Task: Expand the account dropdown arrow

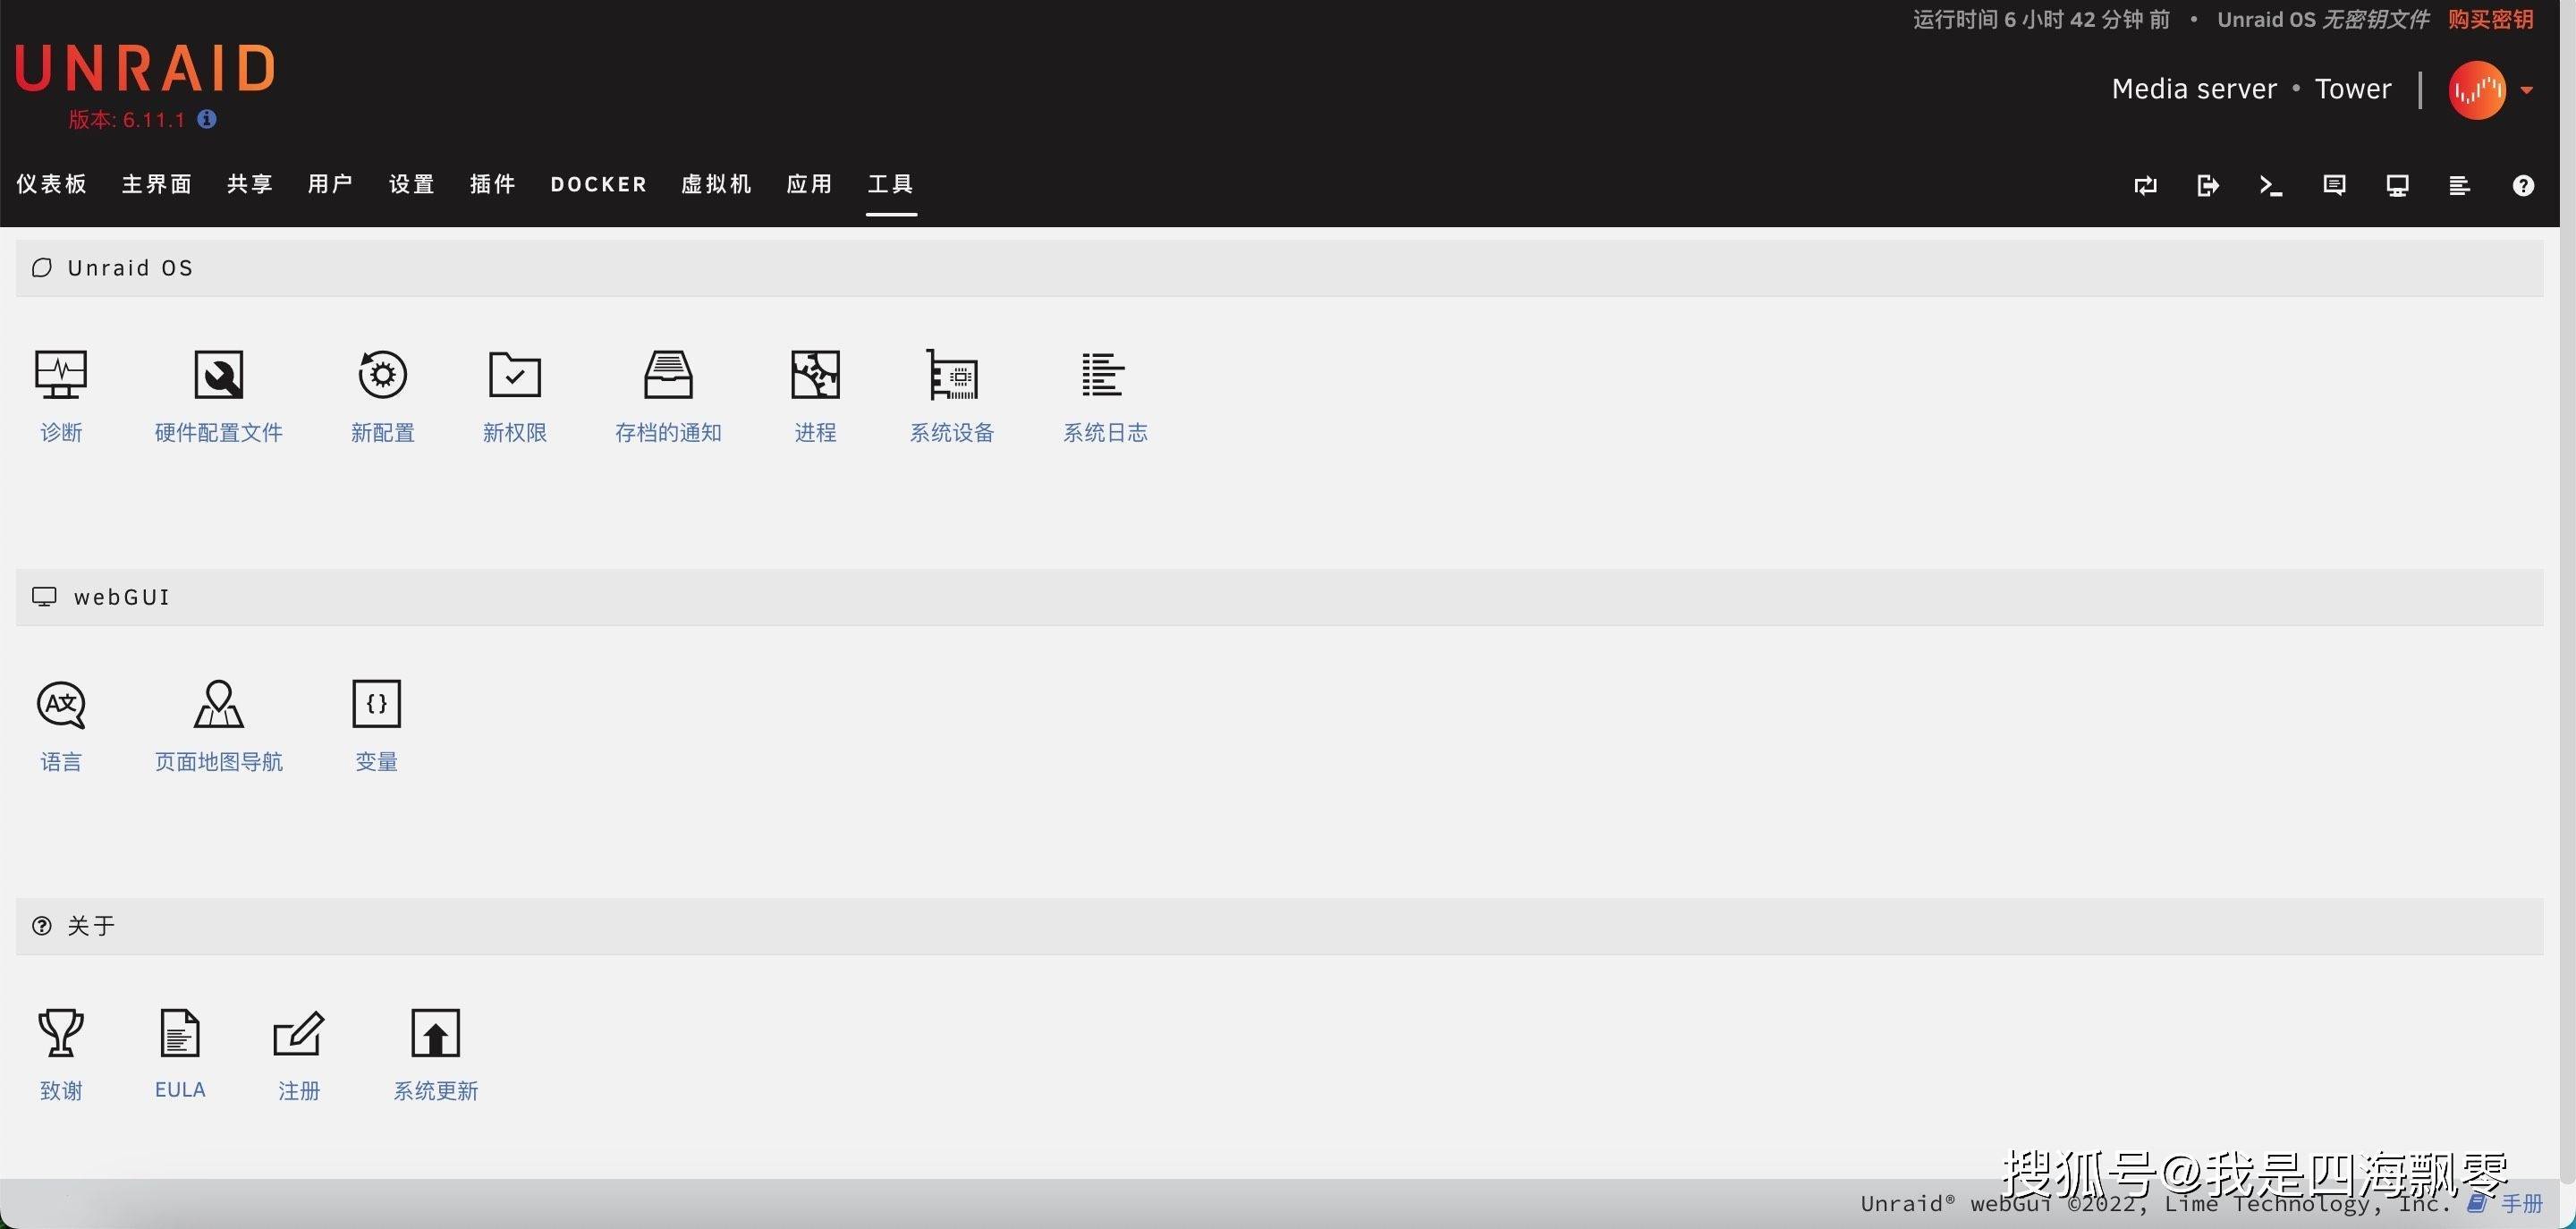Action: (2527, 90)
